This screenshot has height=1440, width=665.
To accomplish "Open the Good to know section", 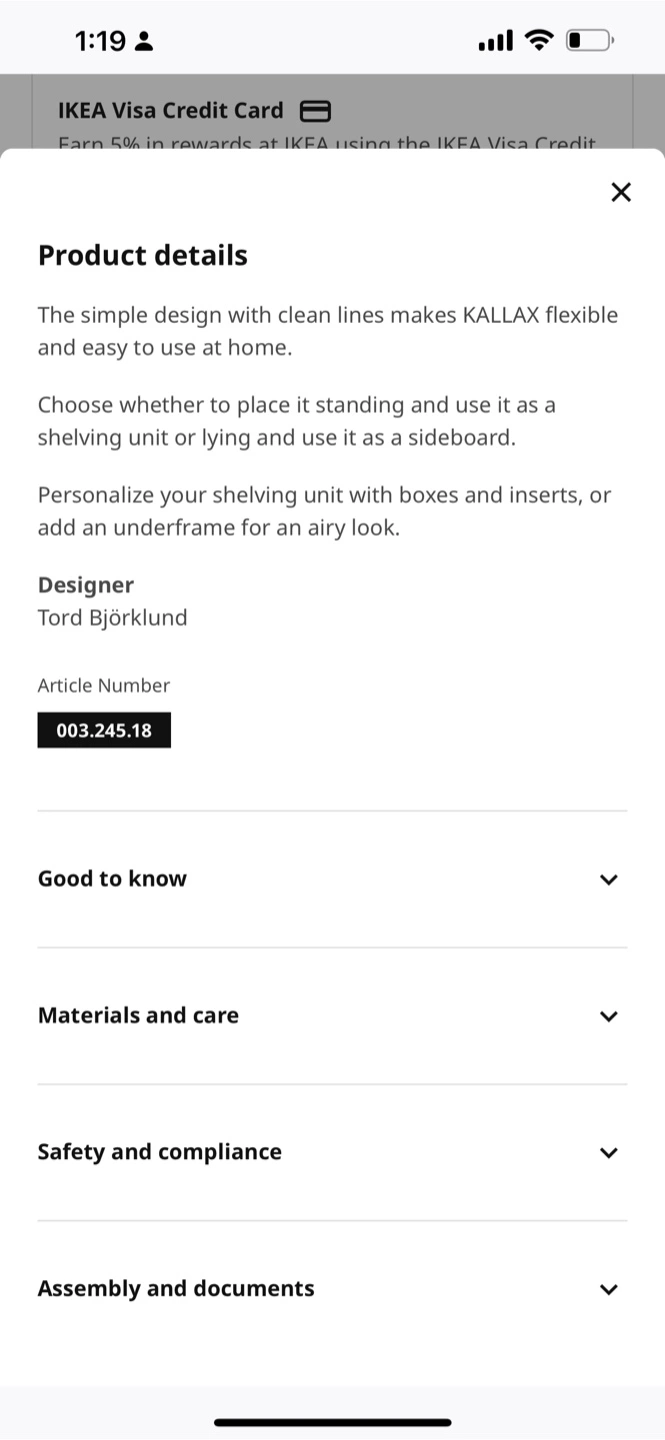I will coord(332,879).
